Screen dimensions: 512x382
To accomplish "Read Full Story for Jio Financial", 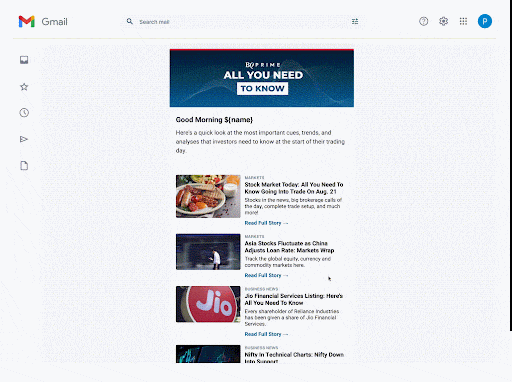I will tap(266, 334).
